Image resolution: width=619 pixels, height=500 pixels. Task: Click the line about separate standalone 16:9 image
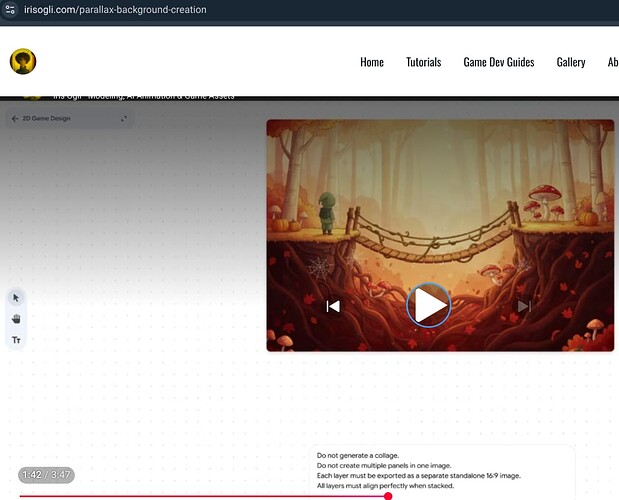418,476
